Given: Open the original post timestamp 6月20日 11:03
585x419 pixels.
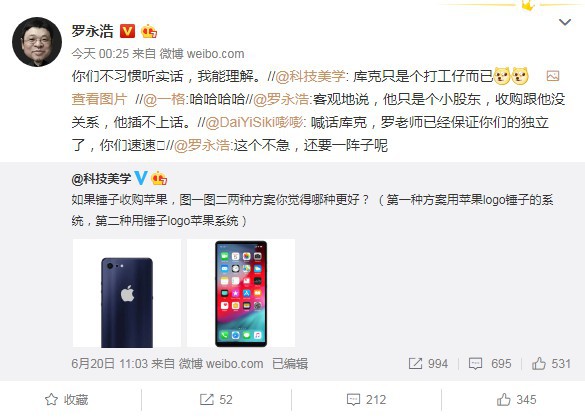Looking at the screenshot, I should [110, 363].
